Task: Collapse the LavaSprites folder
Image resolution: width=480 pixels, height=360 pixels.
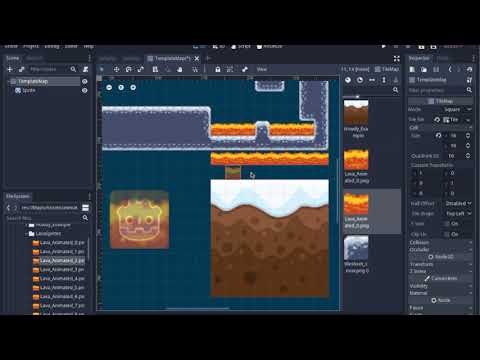Action: [x=26, y=234]
